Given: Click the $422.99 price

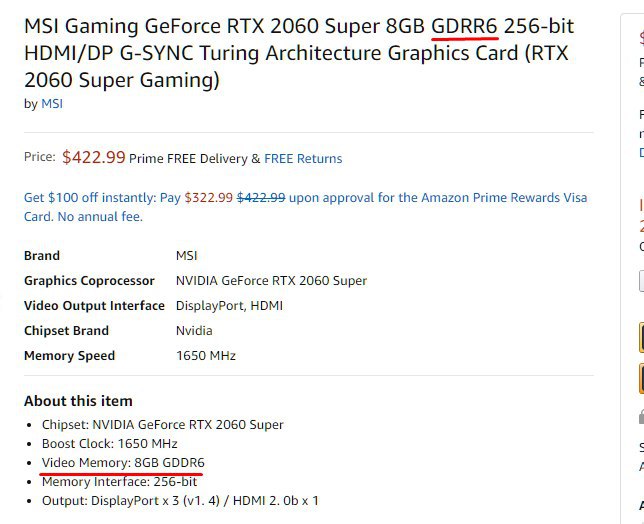Looking at the screenshot, I should pos(94,157).
